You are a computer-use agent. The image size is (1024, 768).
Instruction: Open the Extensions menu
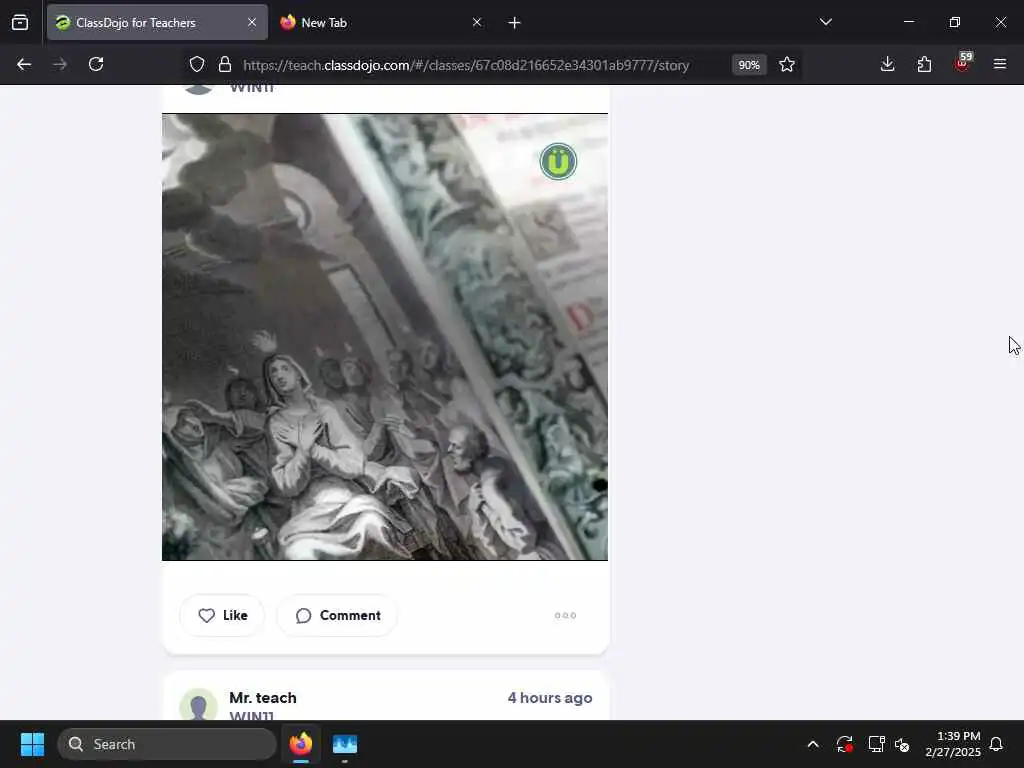click(x=924, y=64)
